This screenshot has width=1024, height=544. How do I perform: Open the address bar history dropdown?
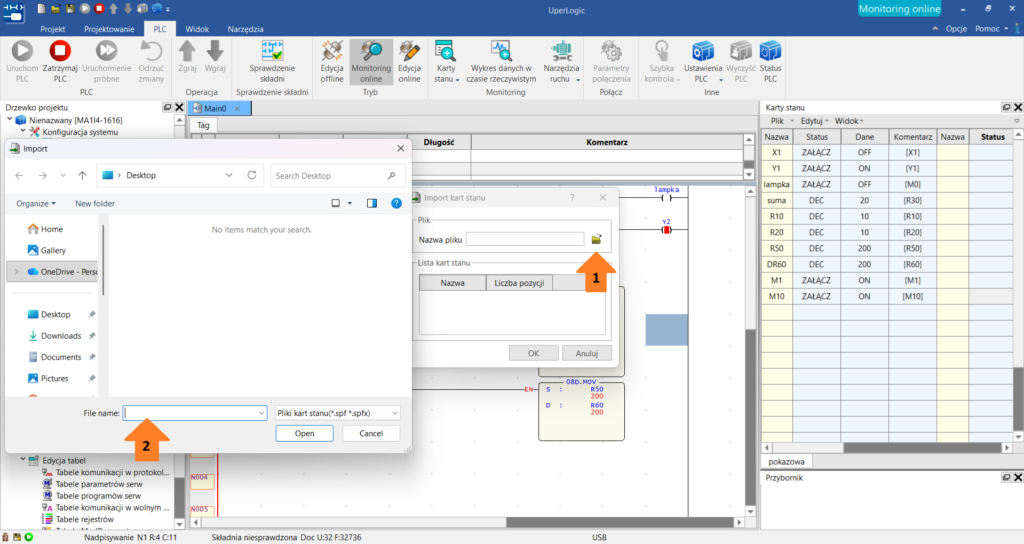[x=229, y=176]
